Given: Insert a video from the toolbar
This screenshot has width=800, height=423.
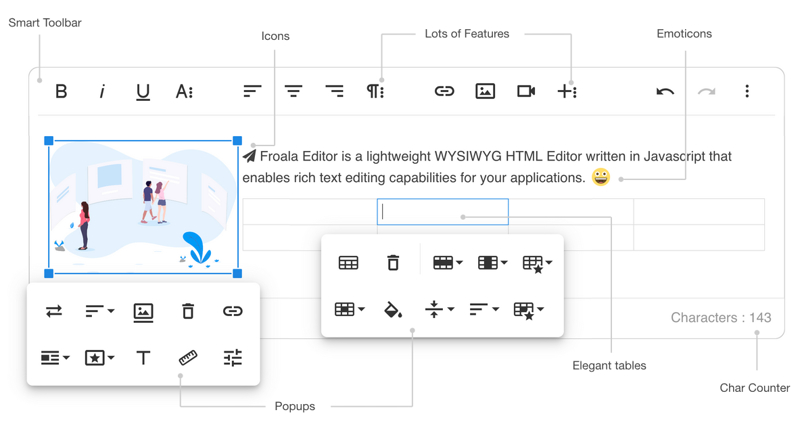Looking at the screenshot, I should (x=526, y=91).
